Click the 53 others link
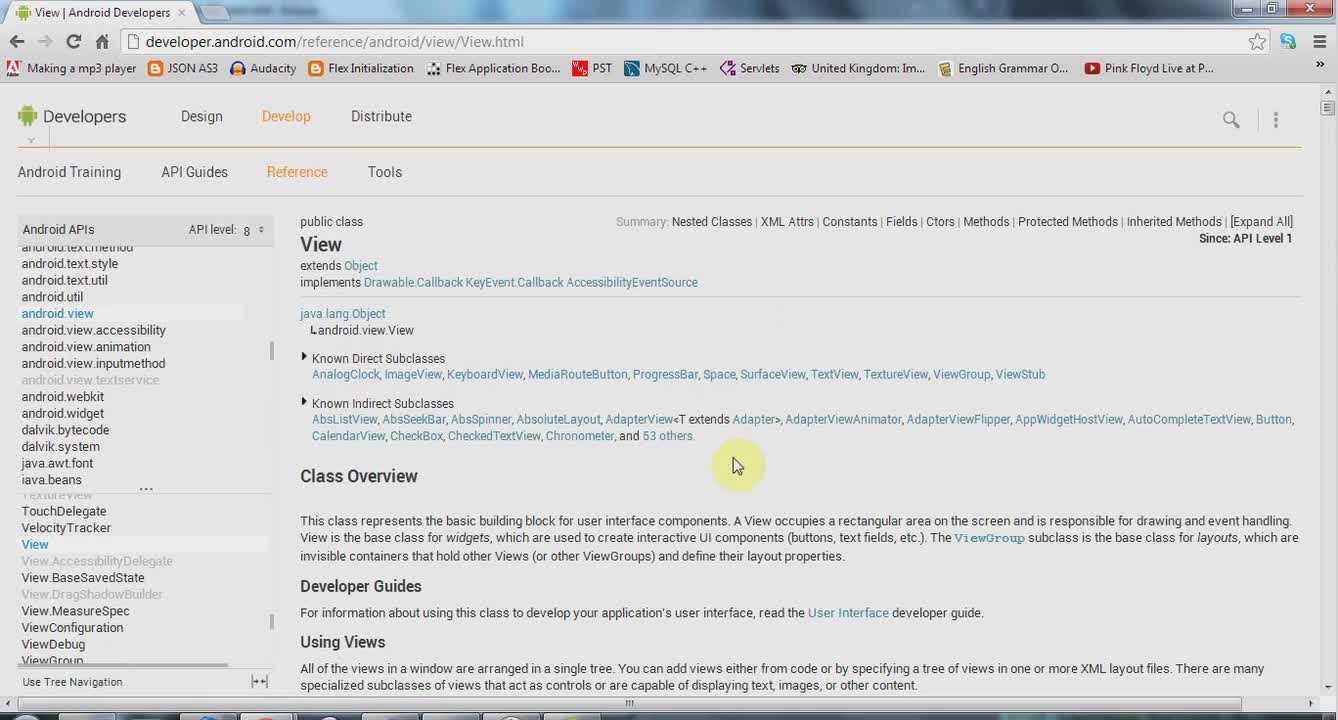This screenshot has height=720, width=1338. tap(668, 436)
